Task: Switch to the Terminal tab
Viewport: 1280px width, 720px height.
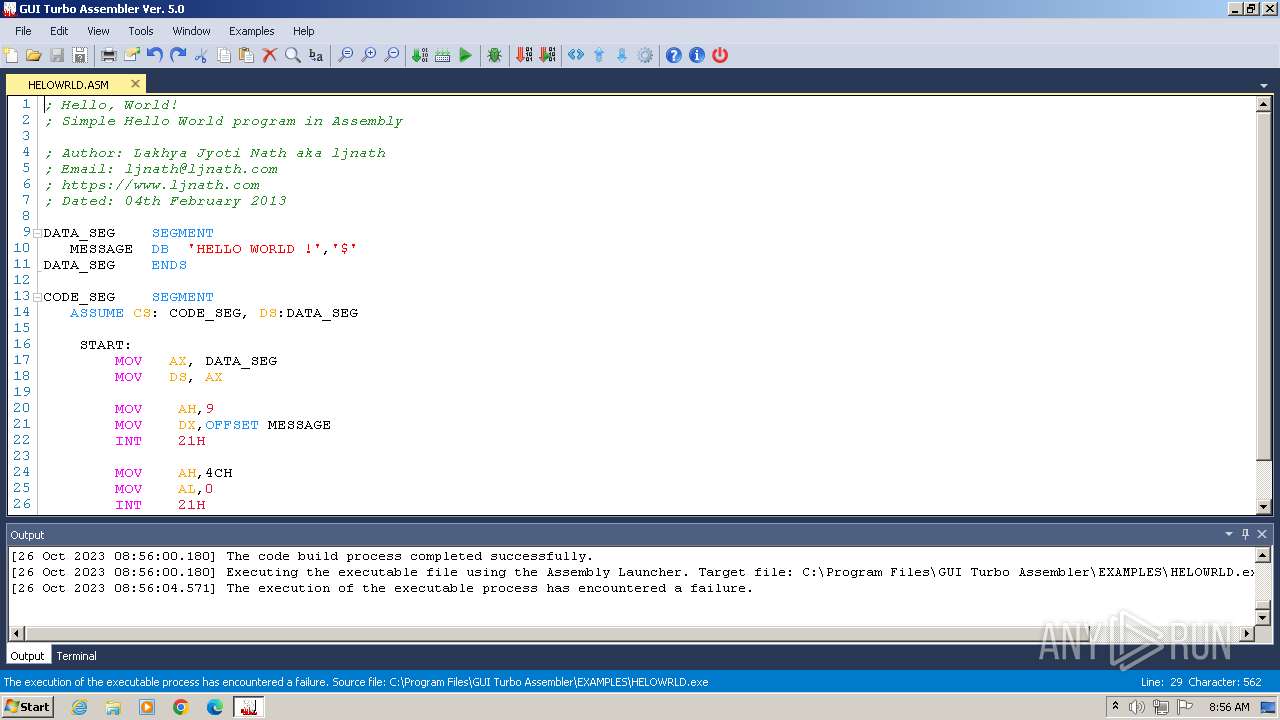Action: 76,656
